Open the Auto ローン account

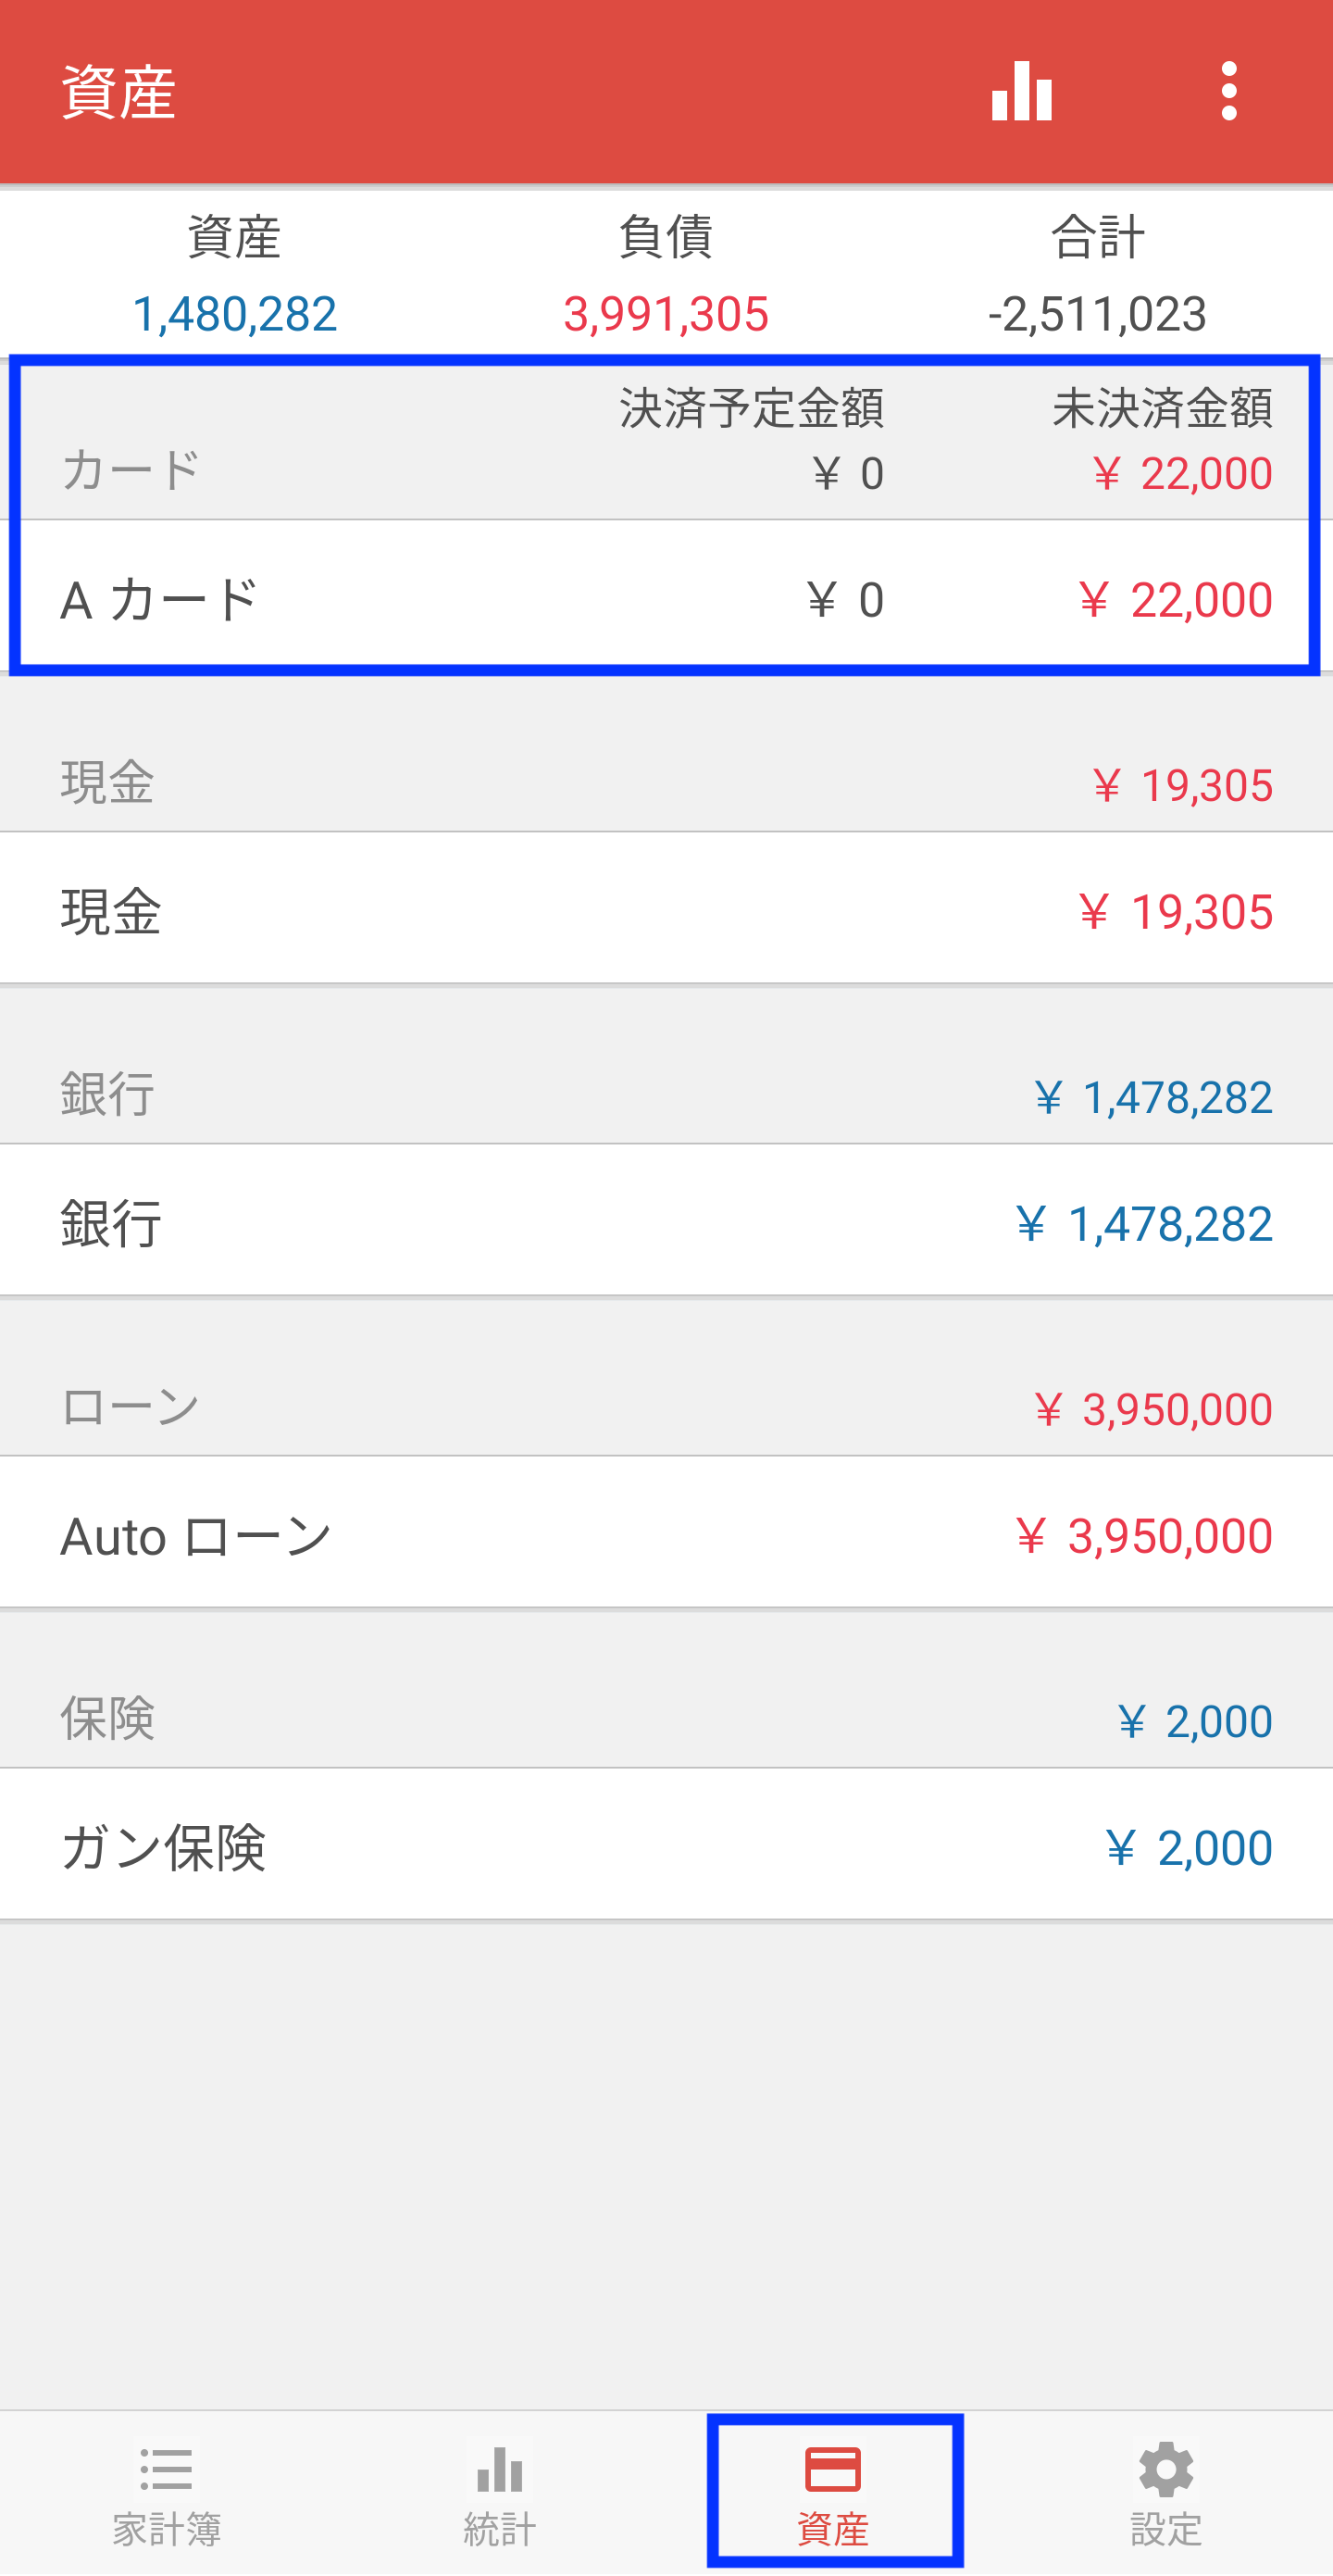[x=666, y=1535]
